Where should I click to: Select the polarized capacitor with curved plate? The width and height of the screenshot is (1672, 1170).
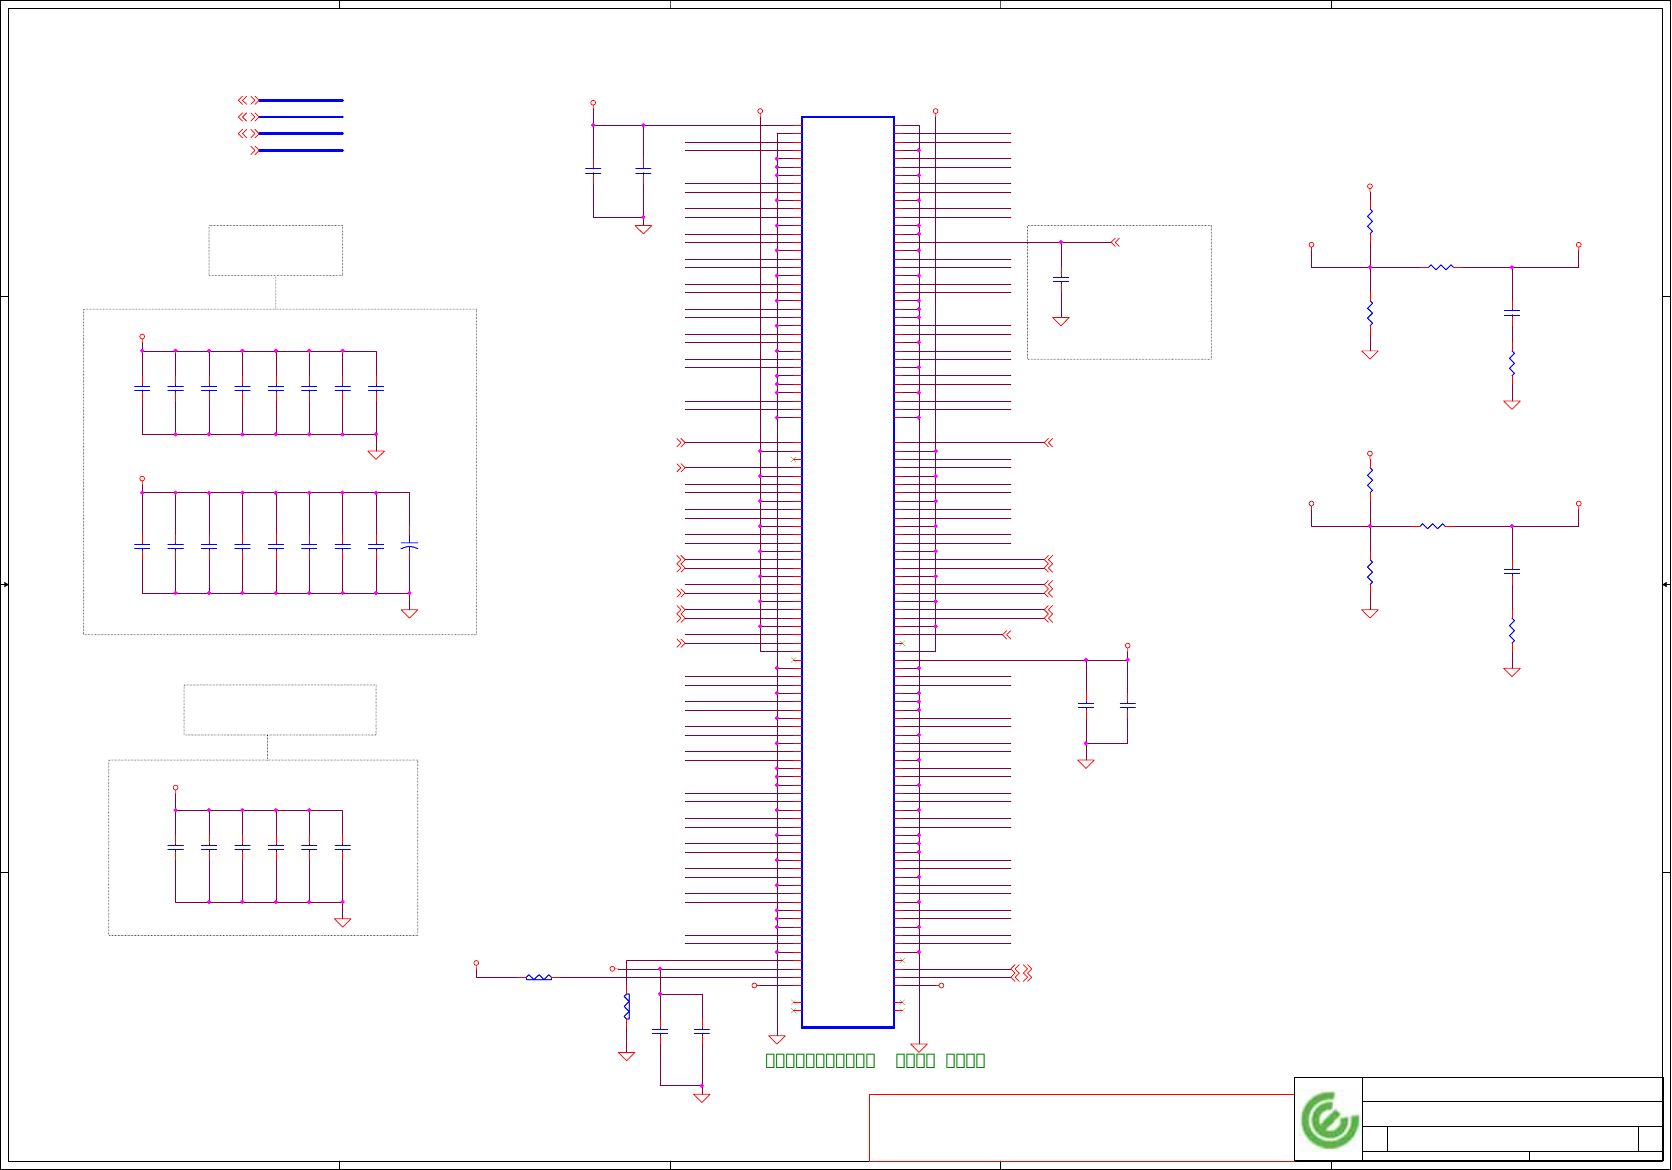[409, 546]
